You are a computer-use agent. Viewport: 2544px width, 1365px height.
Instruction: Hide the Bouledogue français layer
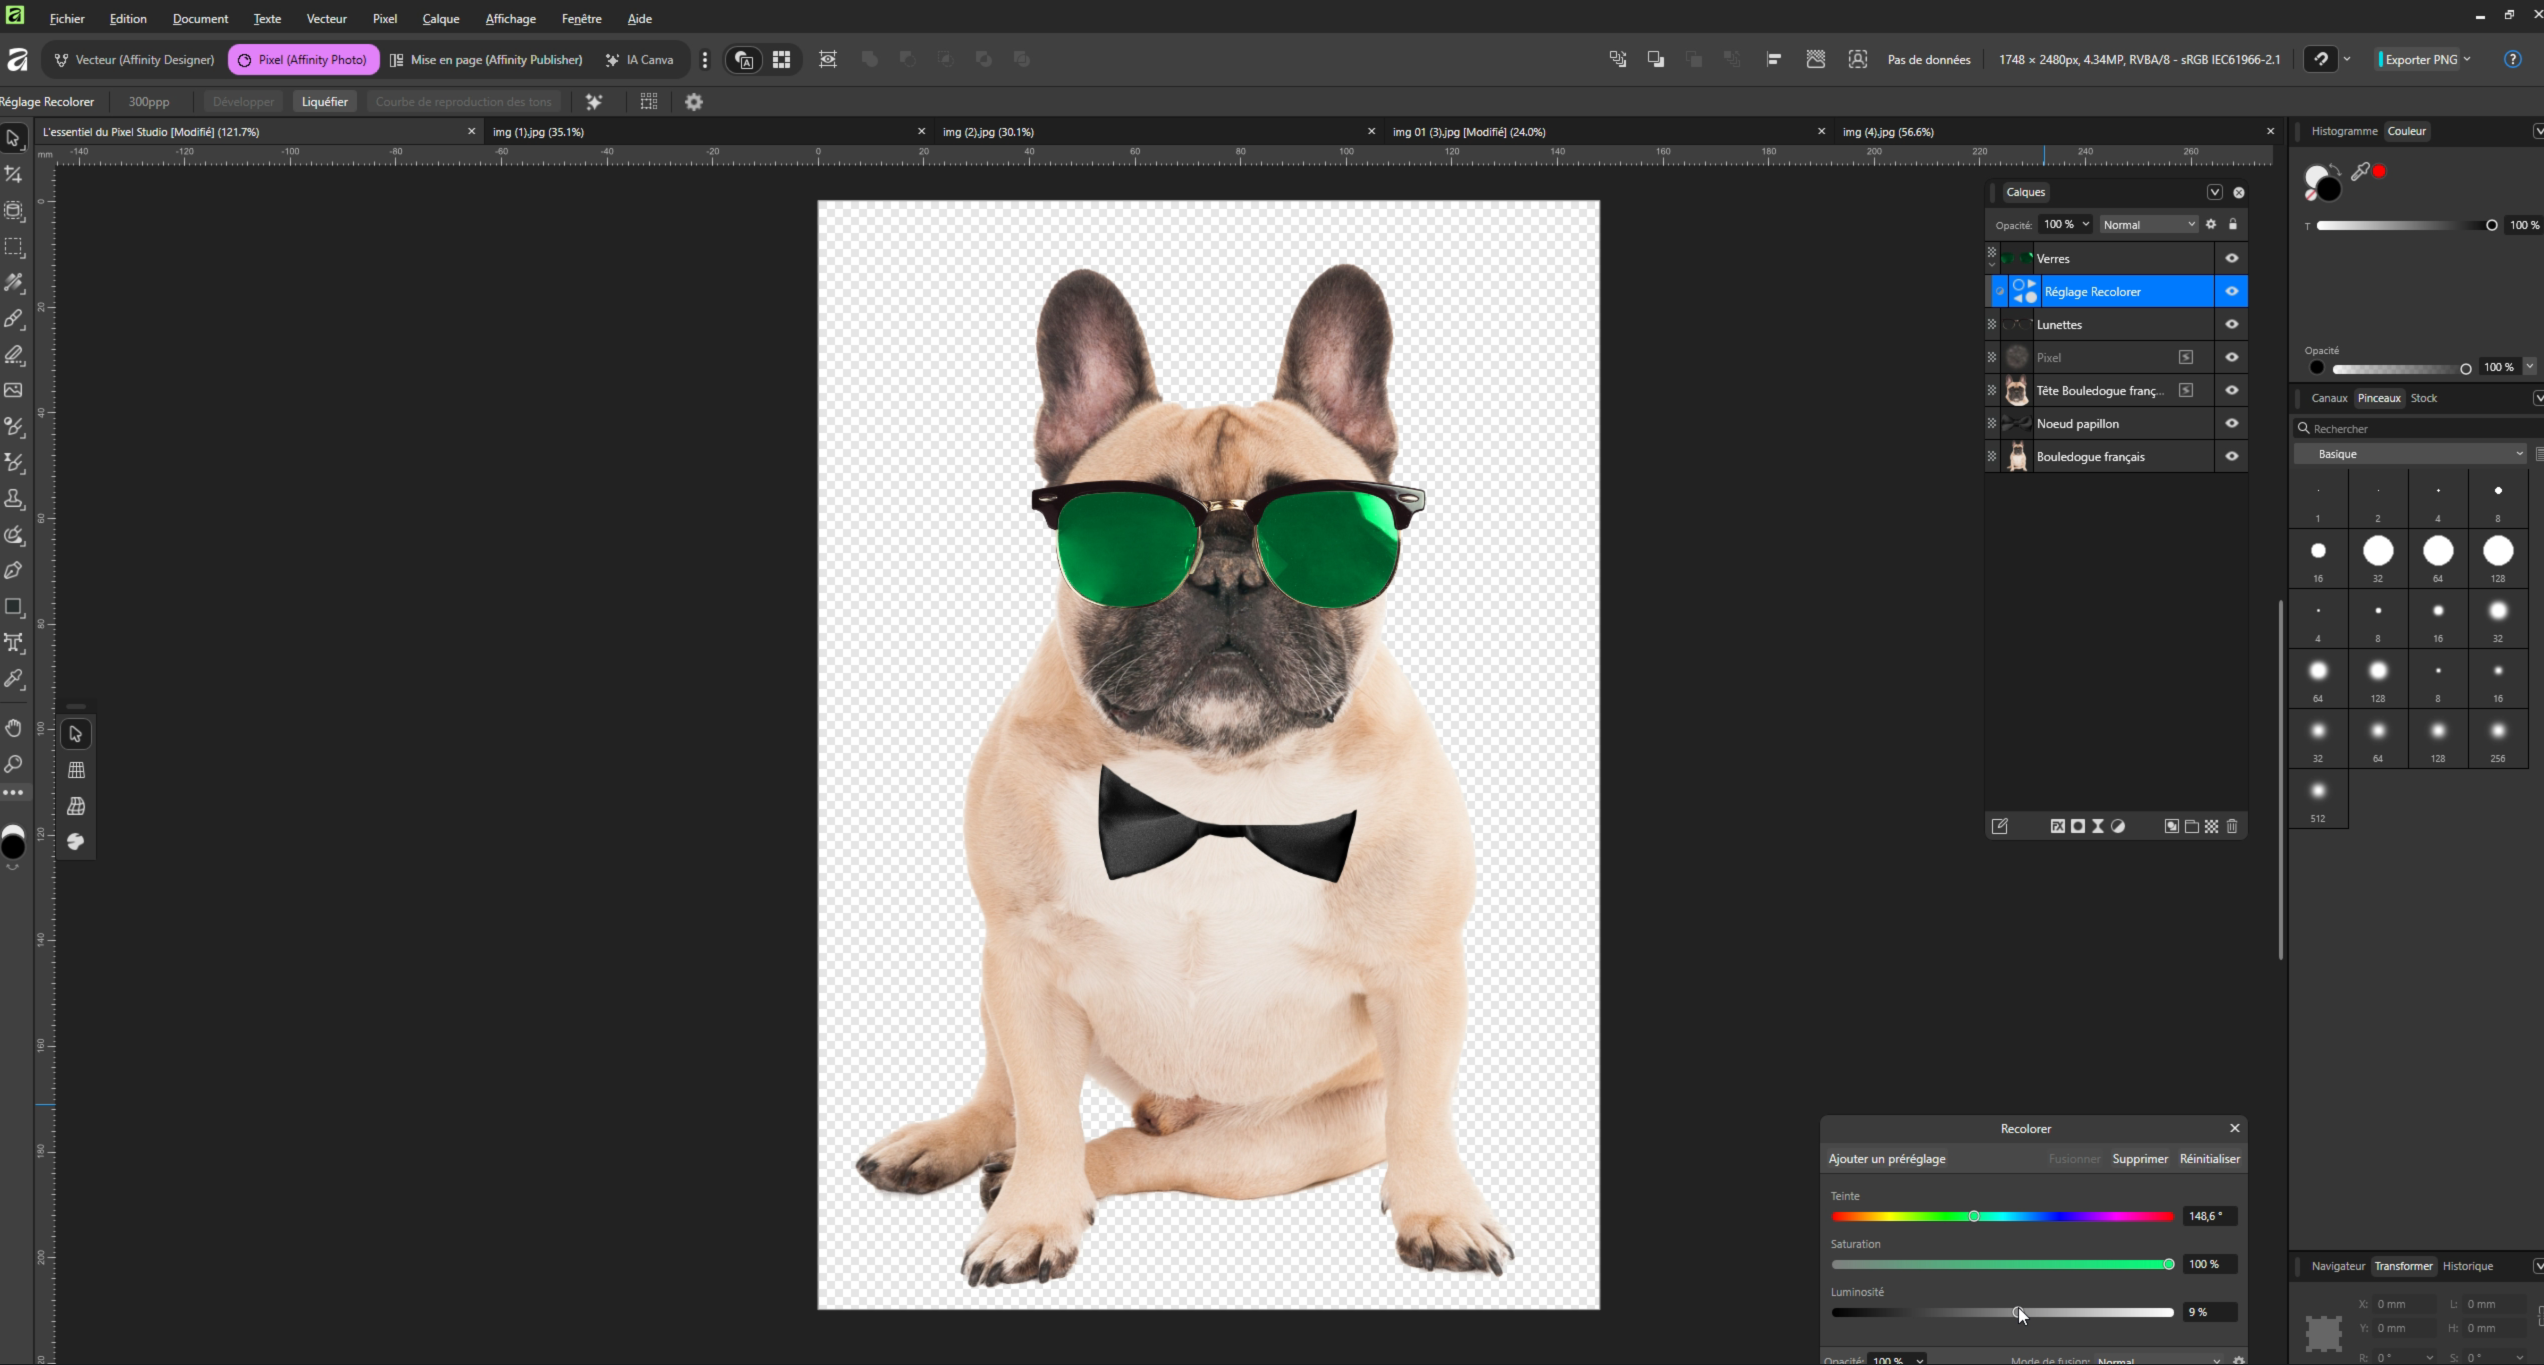(x=2231, y=457)
